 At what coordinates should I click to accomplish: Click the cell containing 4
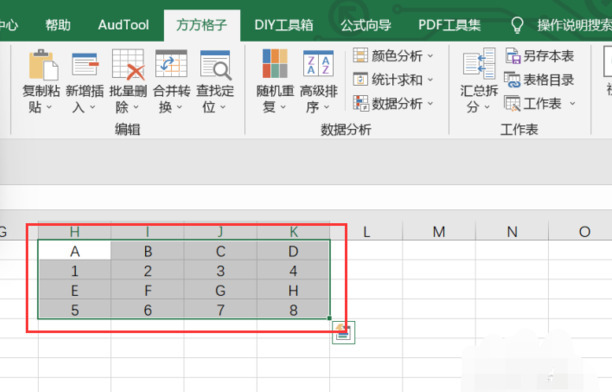[294, 270]
